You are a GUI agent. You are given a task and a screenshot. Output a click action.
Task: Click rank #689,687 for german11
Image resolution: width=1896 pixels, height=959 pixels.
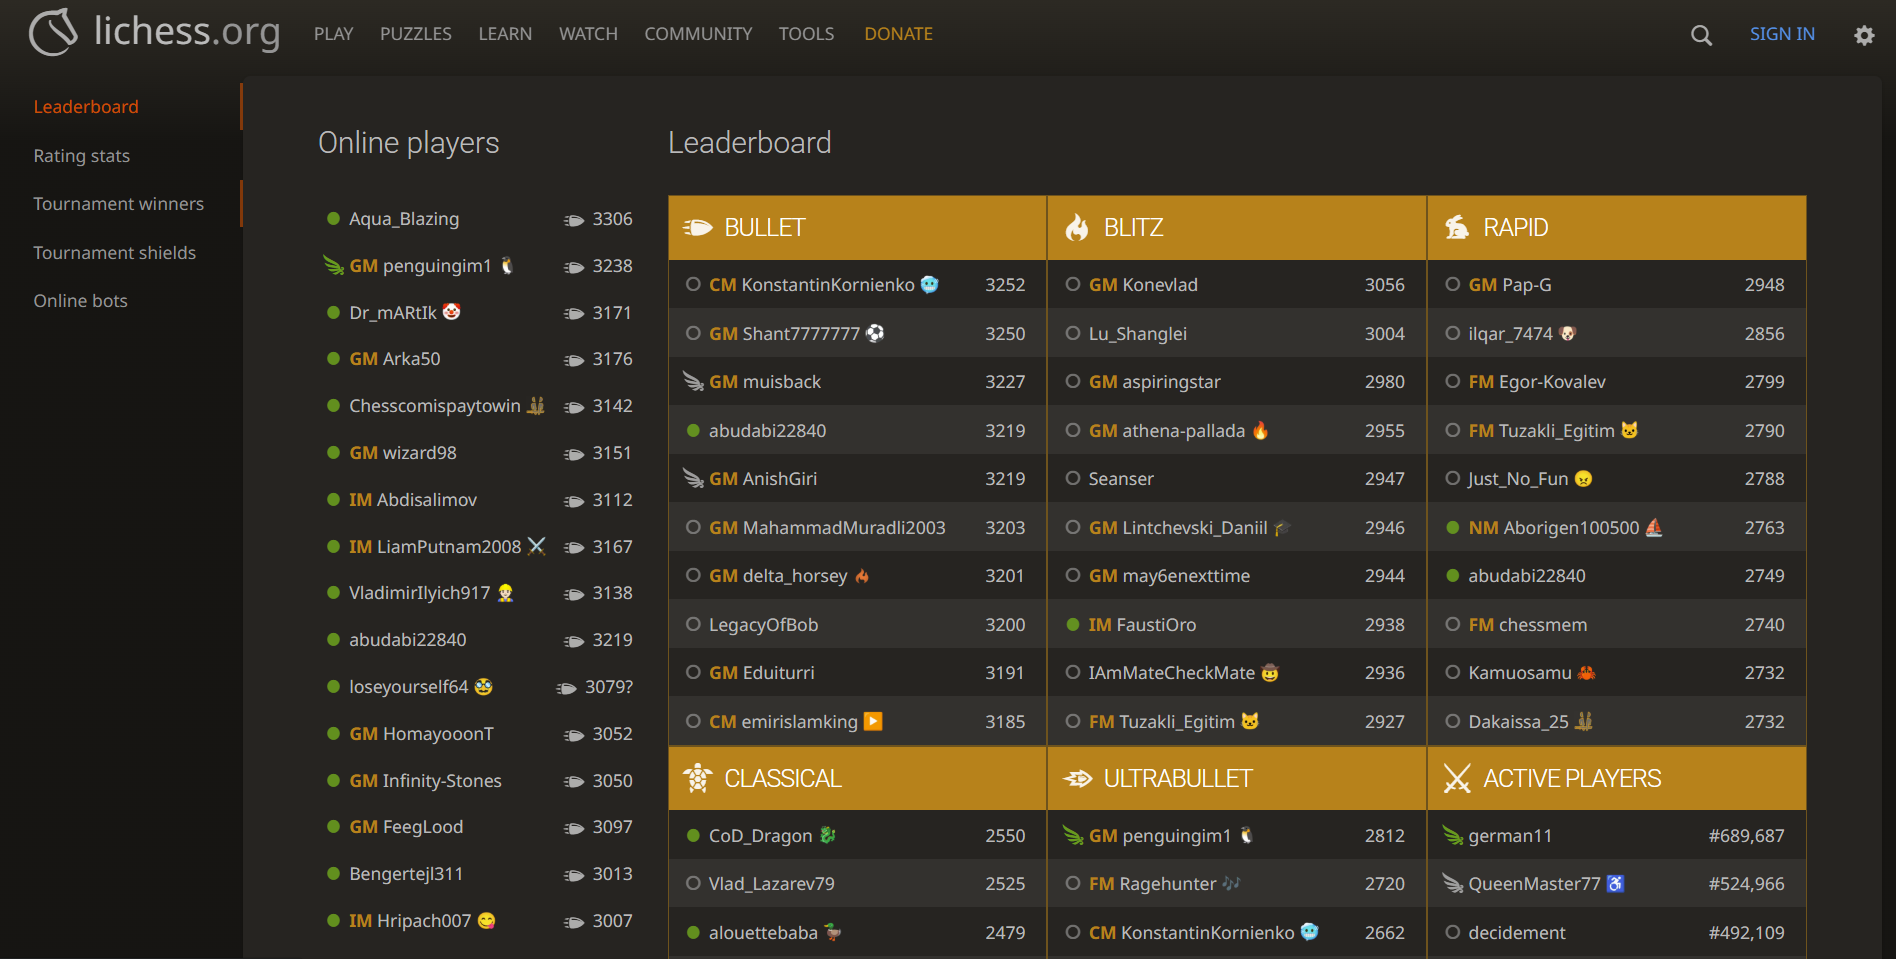pyautogui.click(x=1746, y=836)
